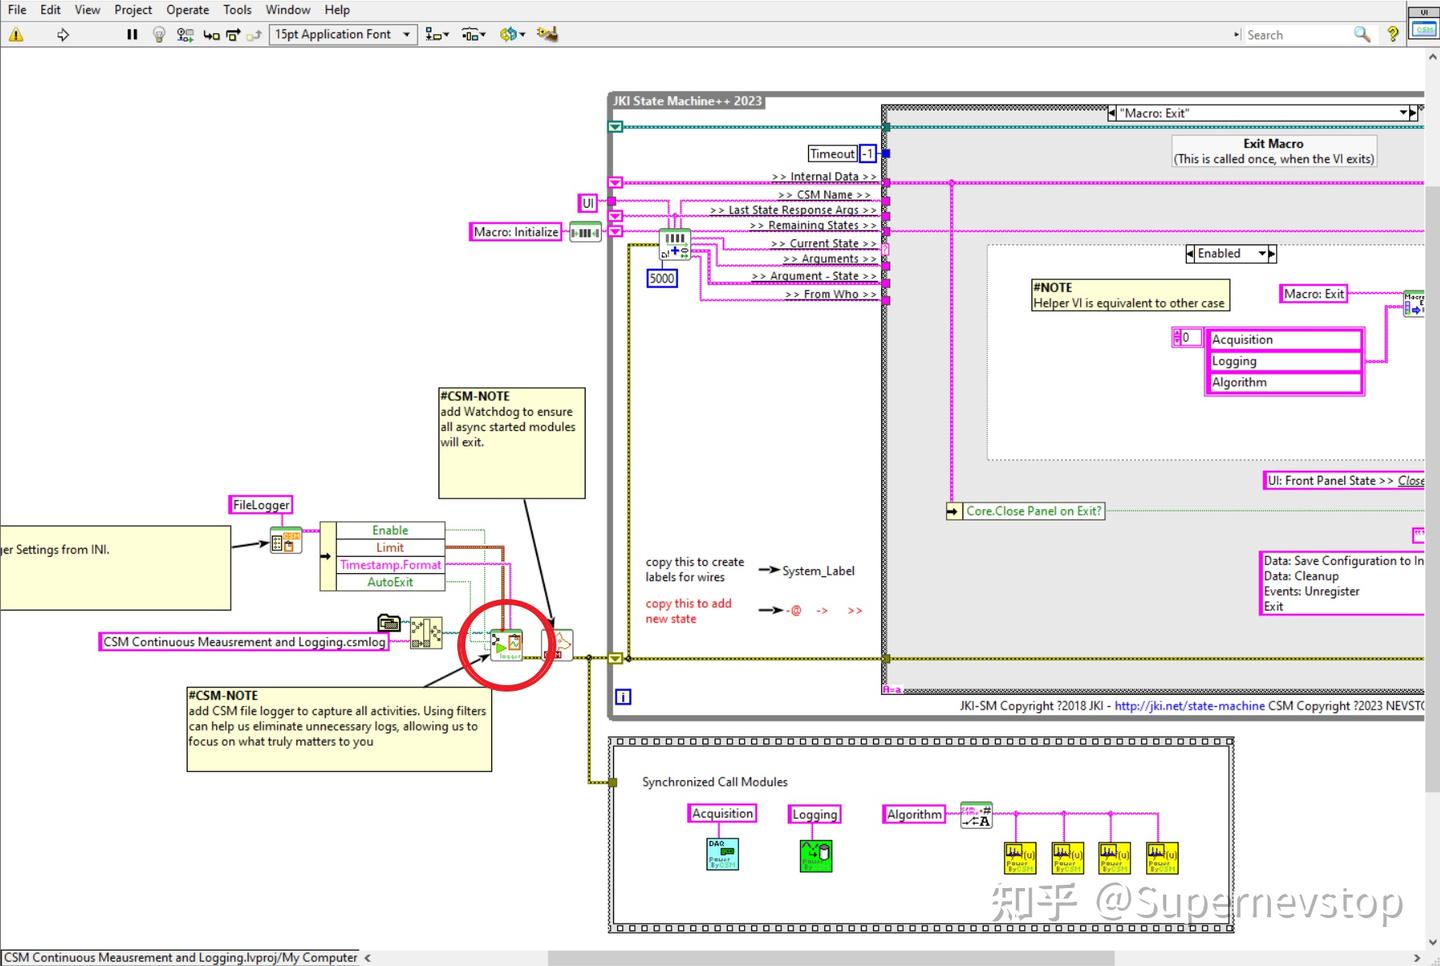Click the Acquisition DAQ module subVI icon
1440x966 pixels.
722,852
